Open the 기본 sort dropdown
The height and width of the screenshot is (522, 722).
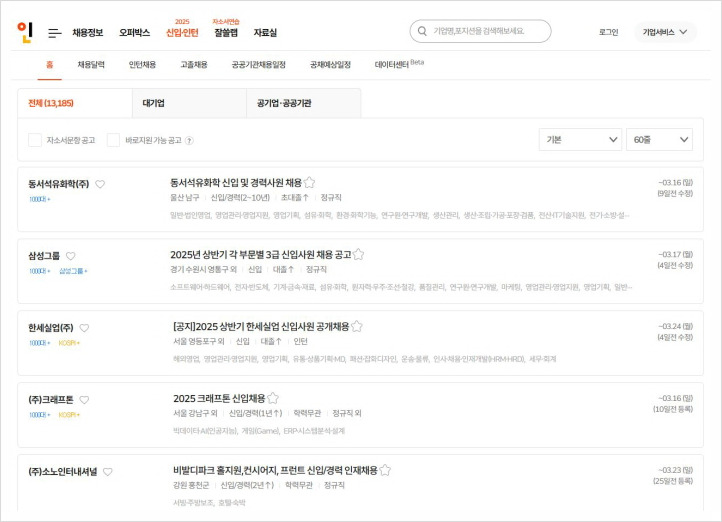pyautogui.click(x=580, y=139)
